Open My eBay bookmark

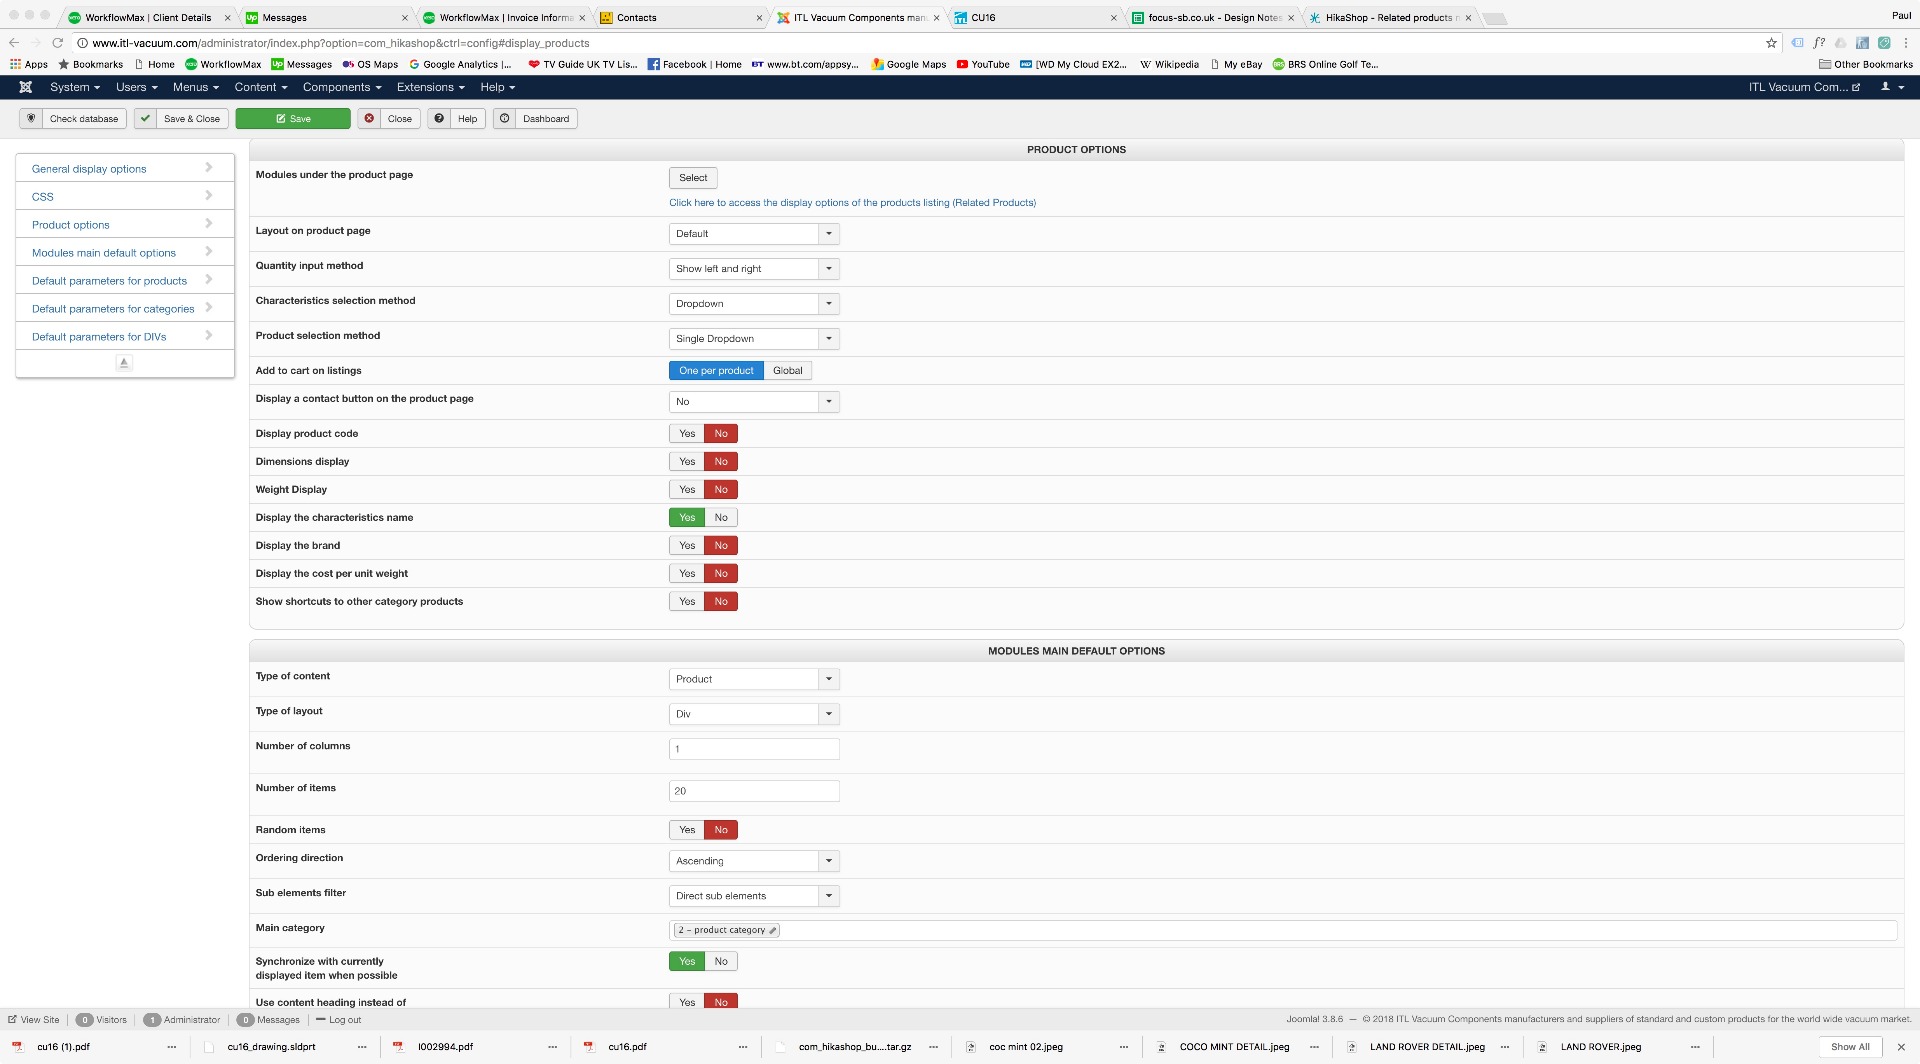pos(1236,64)
